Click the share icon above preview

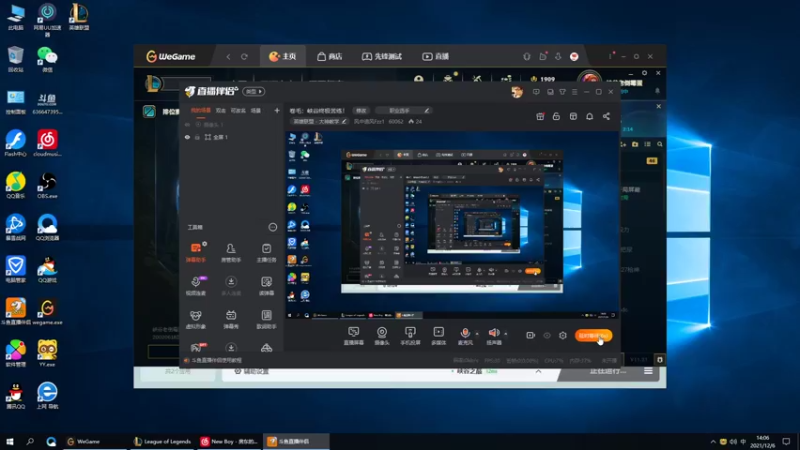coord(606,116)
